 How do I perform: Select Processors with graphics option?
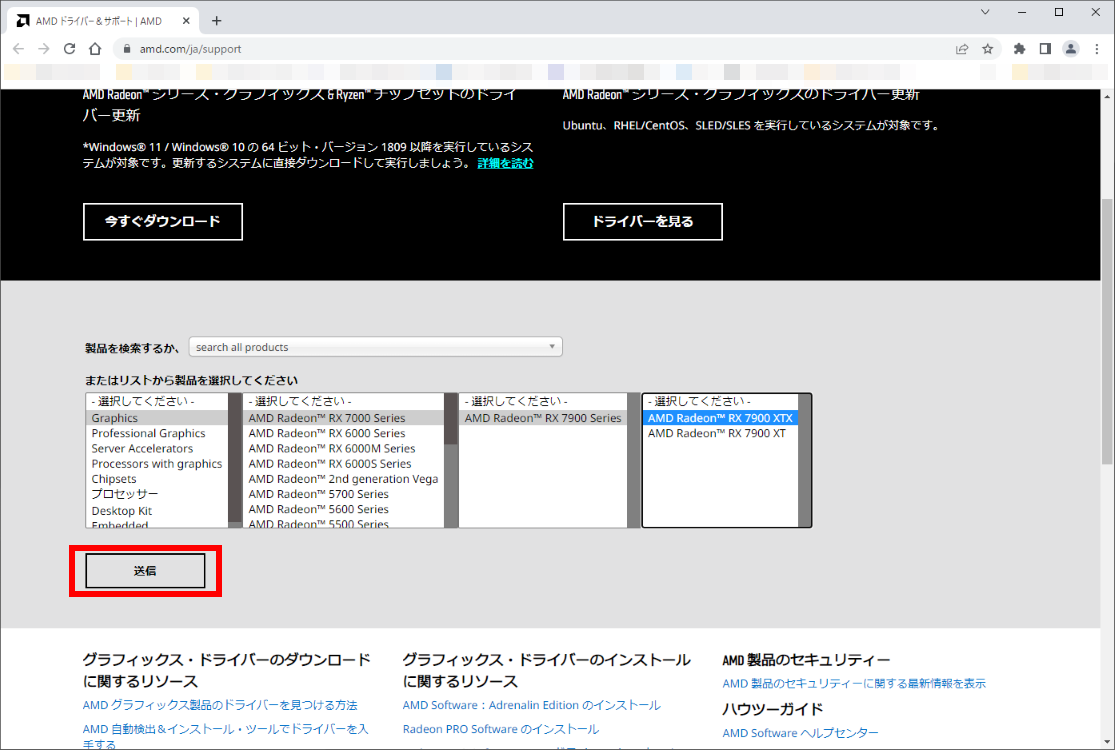(157, 464)
